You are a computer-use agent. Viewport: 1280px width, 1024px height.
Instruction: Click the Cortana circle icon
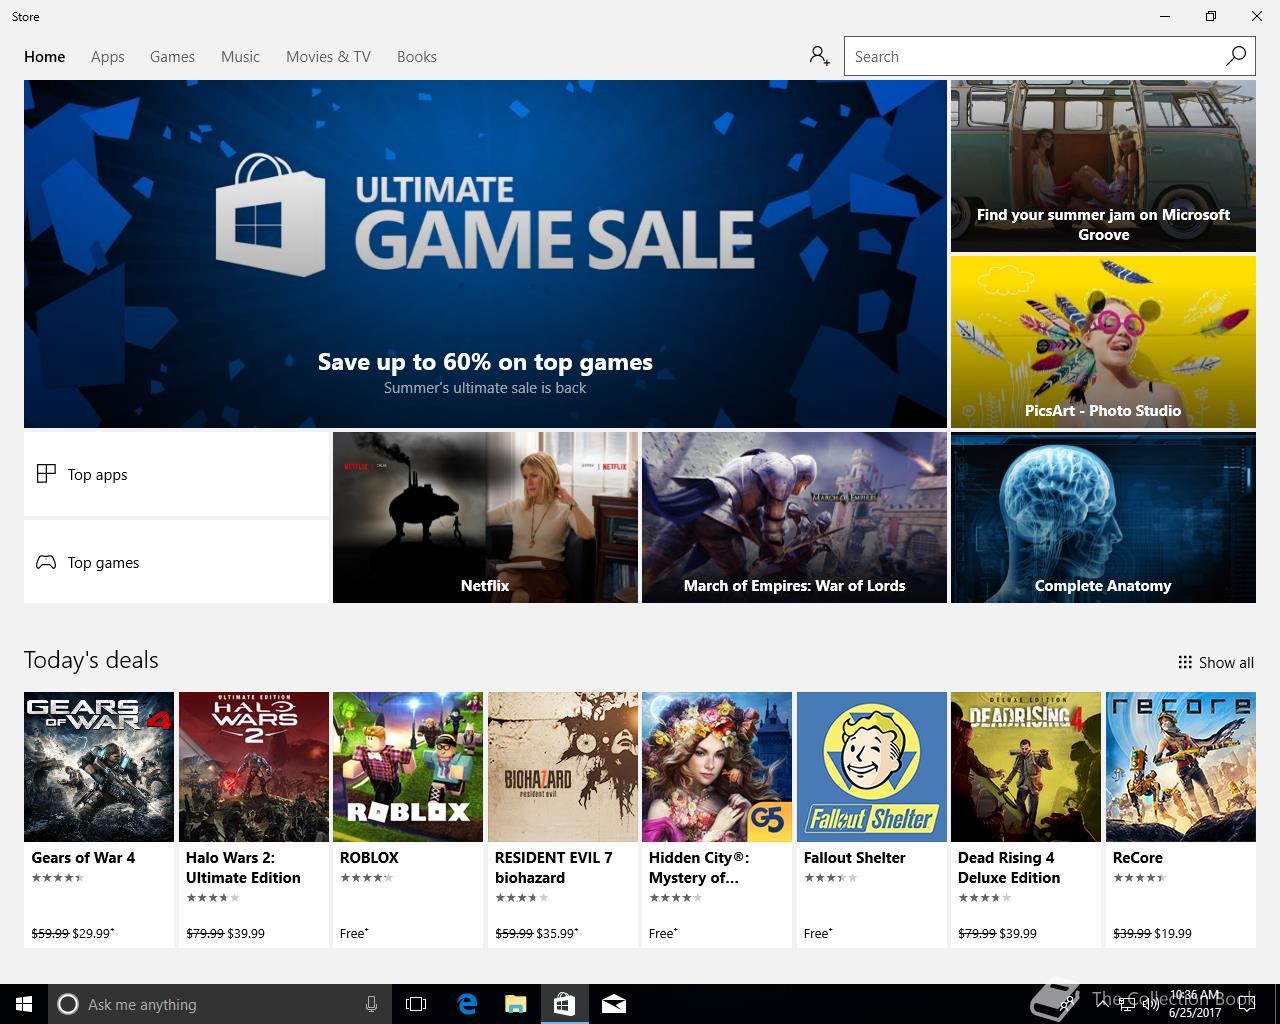pos(68,1004)
